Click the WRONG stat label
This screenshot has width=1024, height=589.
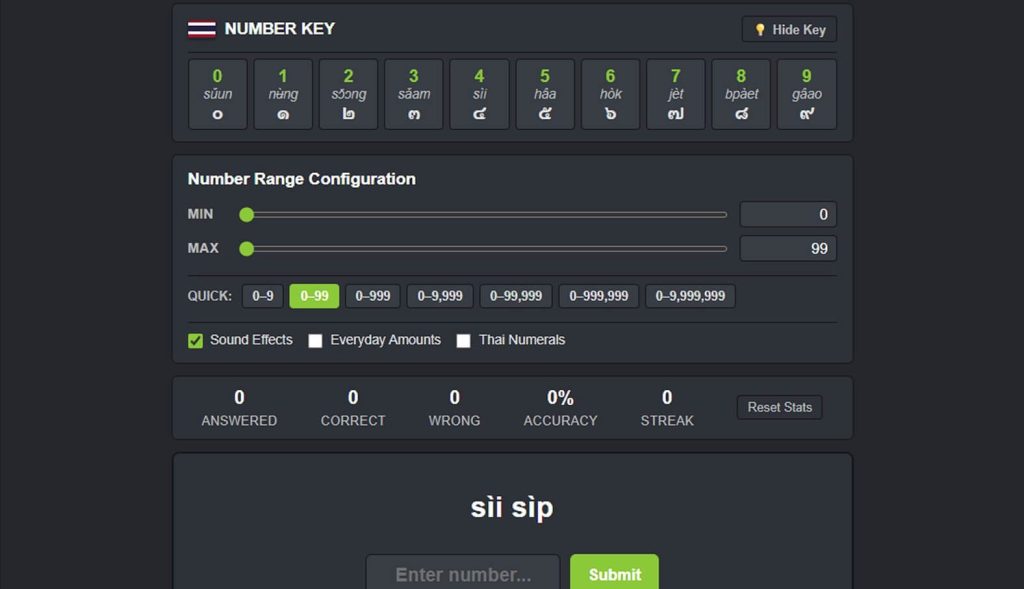pyautogui.click(x=455, y=421)
